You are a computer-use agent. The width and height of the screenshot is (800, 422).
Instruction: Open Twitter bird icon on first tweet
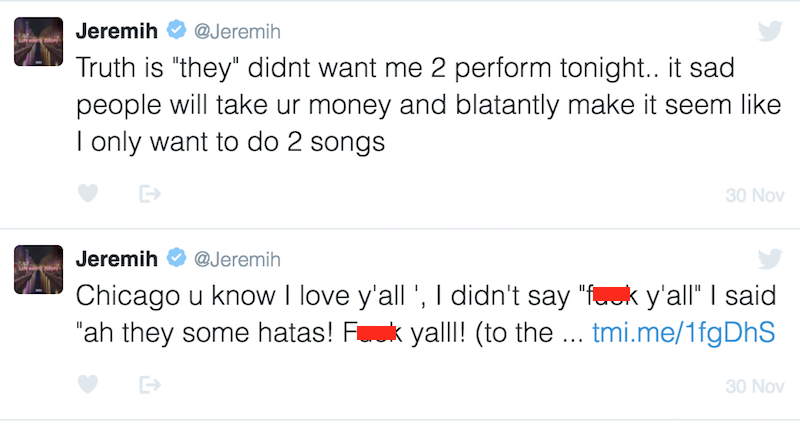pos(769,31)
